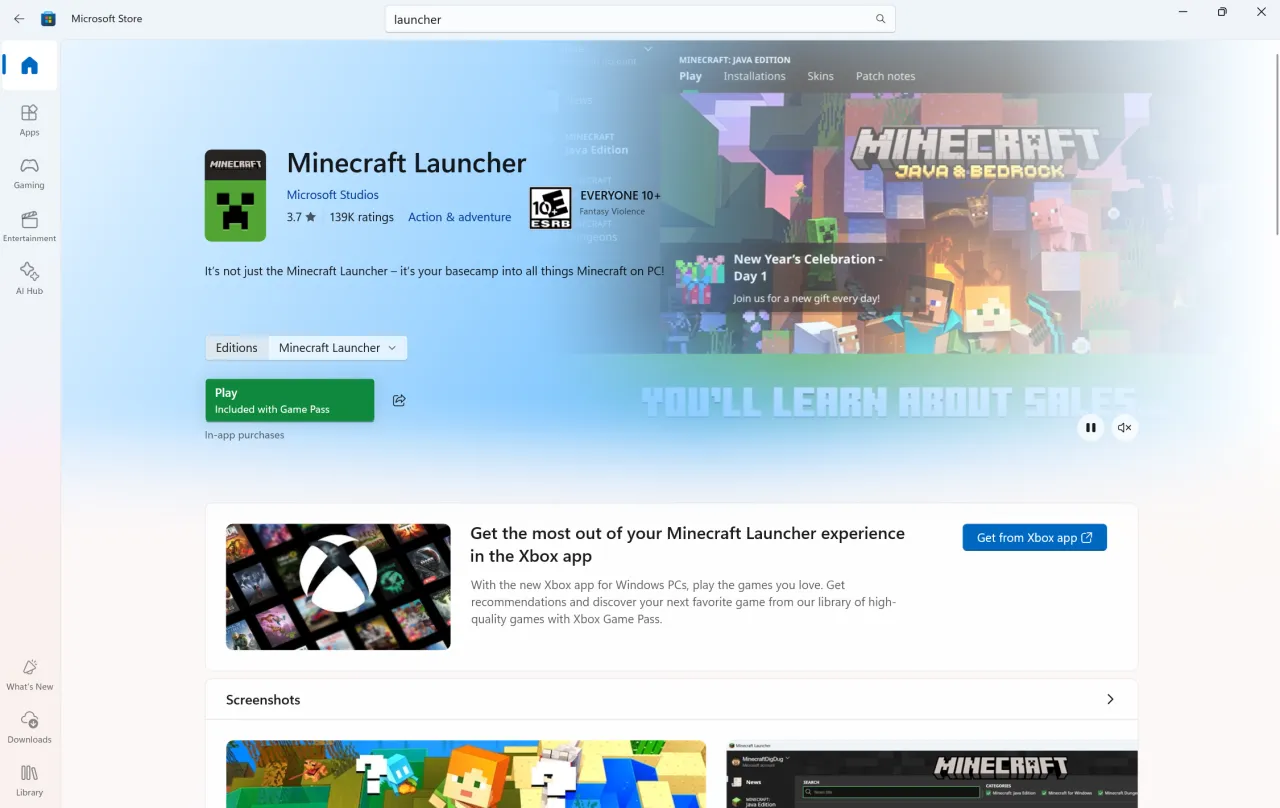Screen dimensions: 1280x808
Task: View Patch notes in the trailer overlay
Action: (885, 76)
